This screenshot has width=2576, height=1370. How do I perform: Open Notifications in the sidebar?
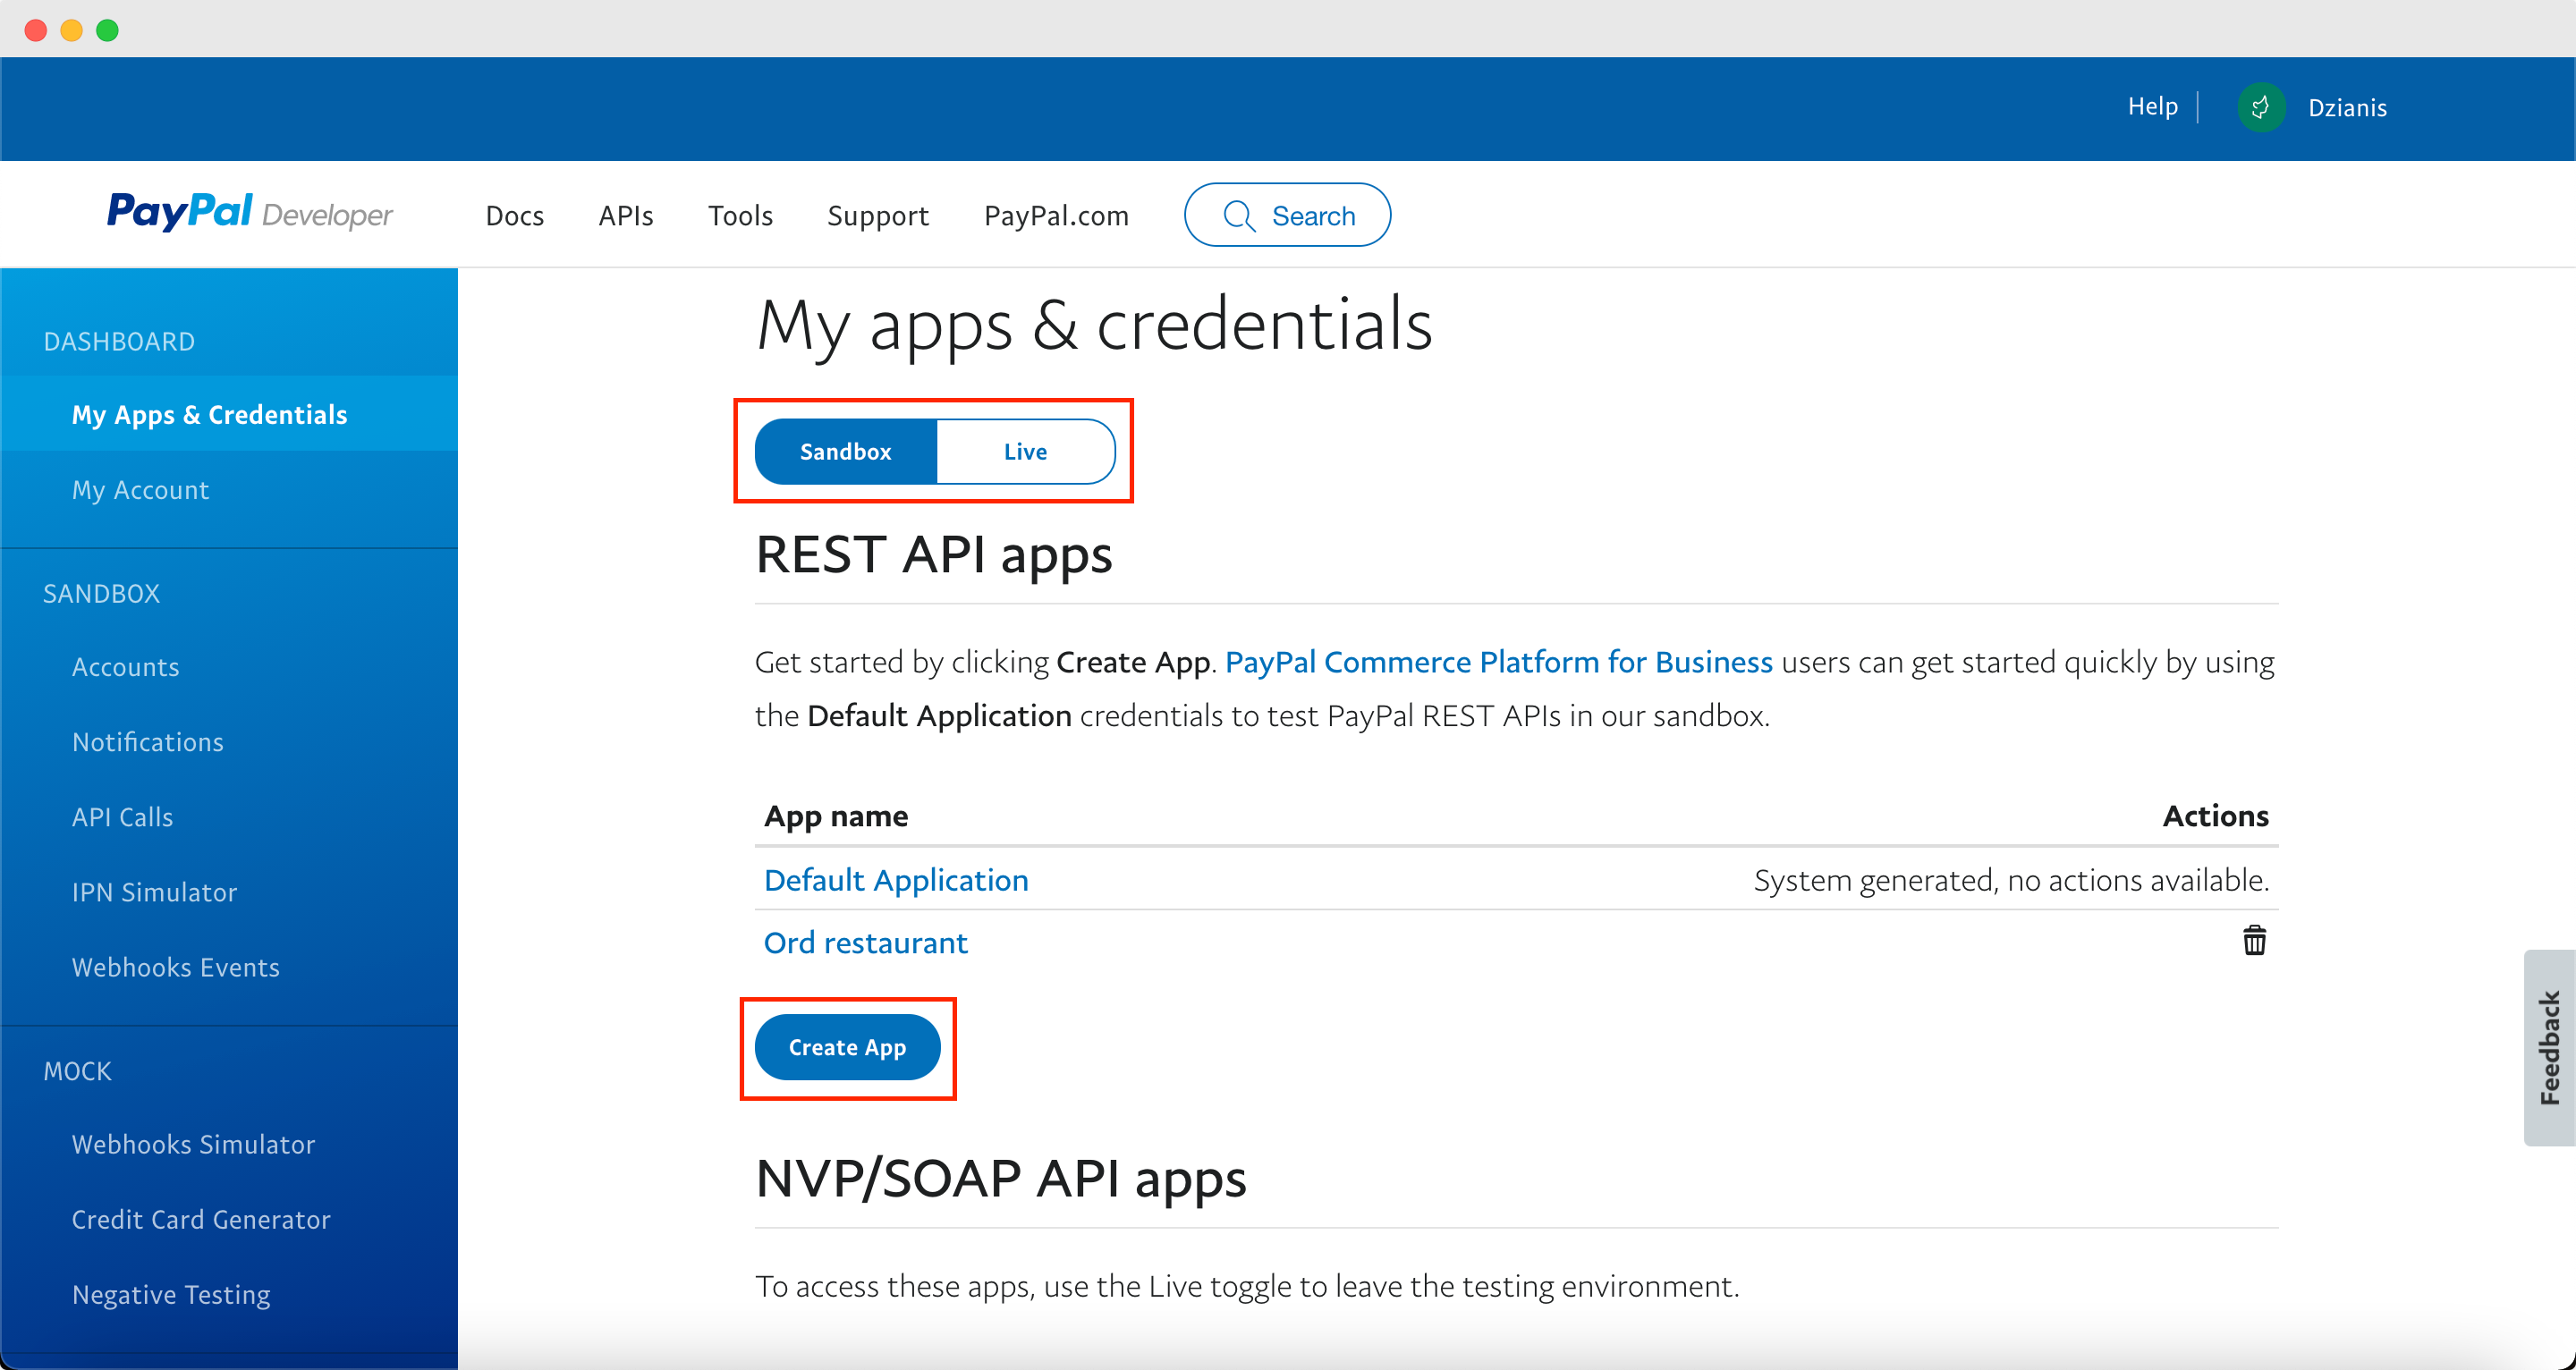[x=148, y=741]
